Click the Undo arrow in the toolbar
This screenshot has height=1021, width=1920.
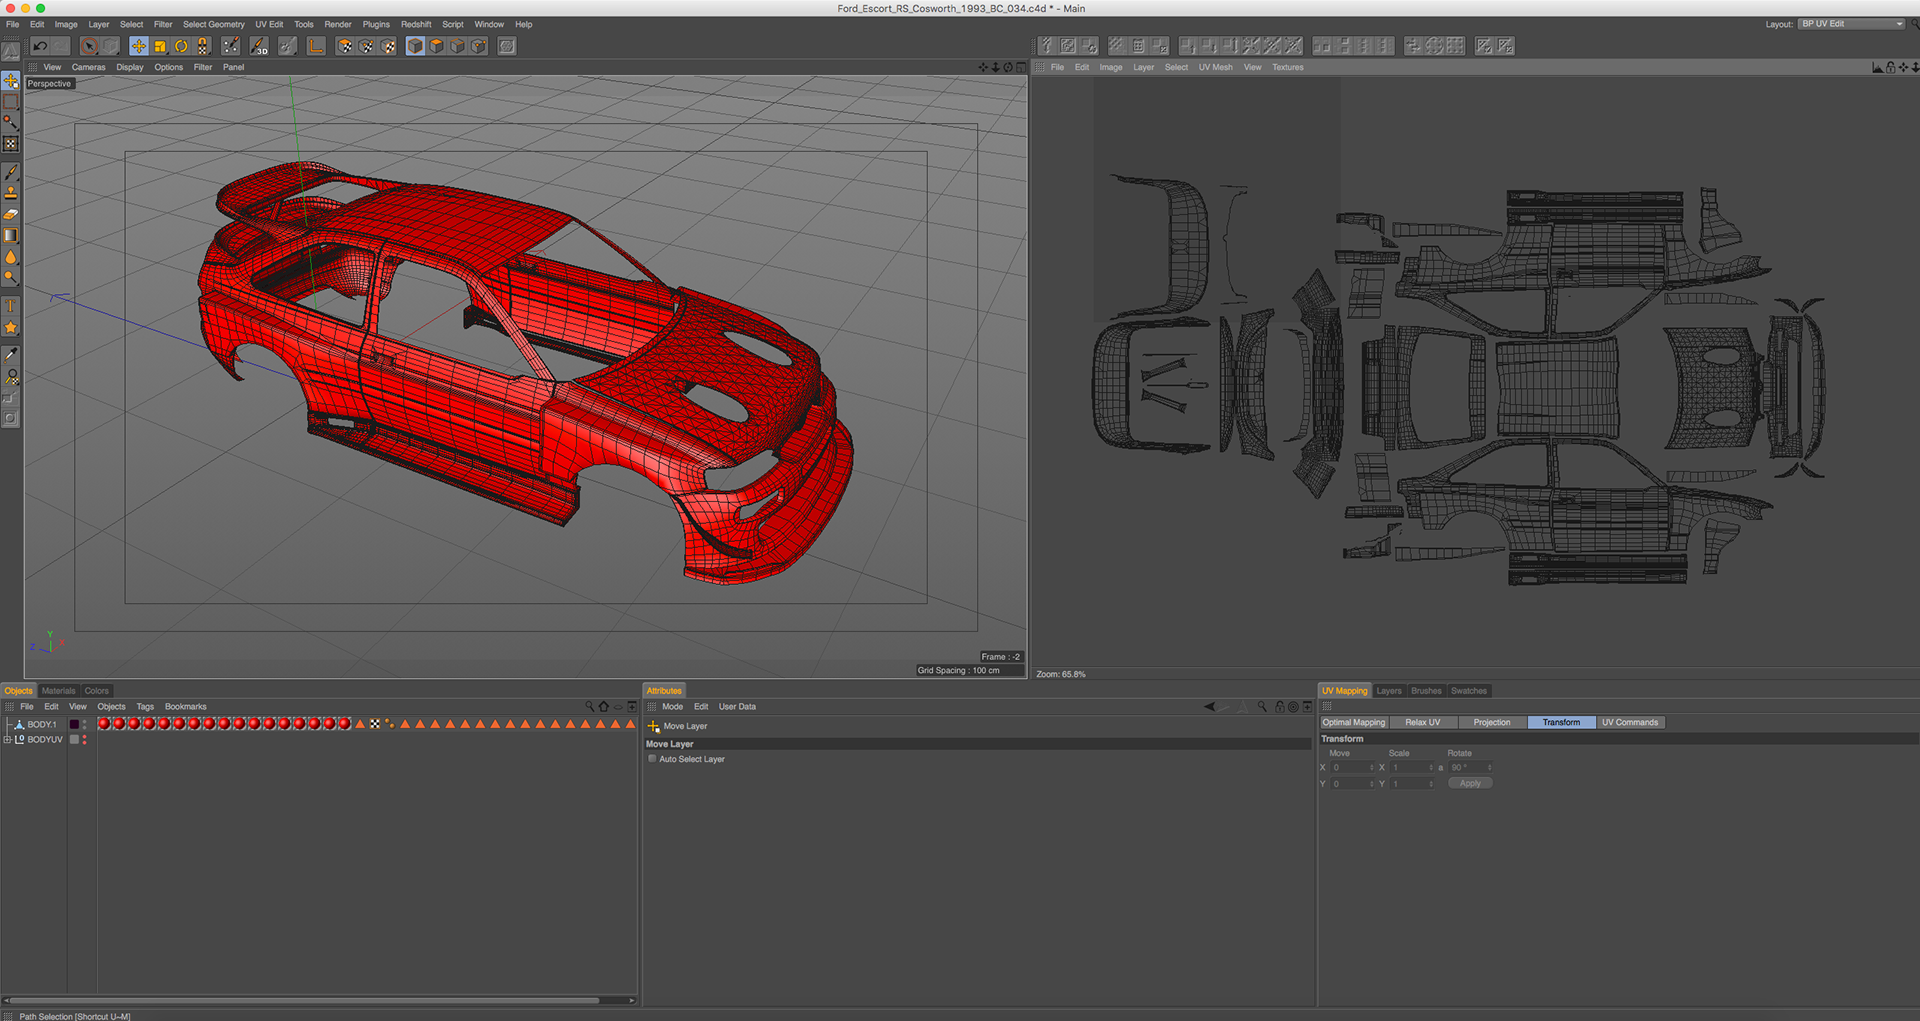click(40, 46)
